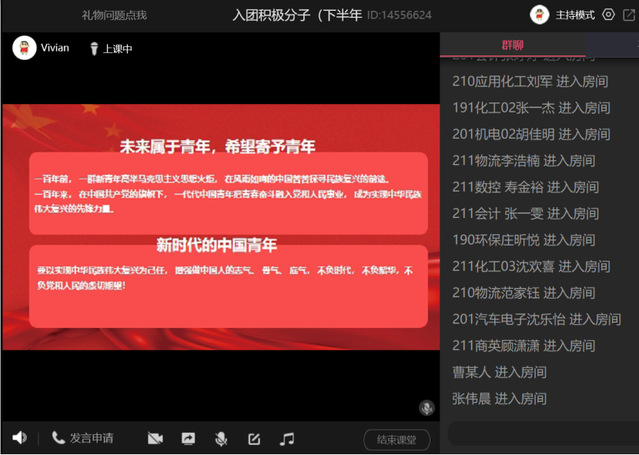The width and height of the screenshot is (639, 455).
Task: Open the settings gear icon
Action: pyautogui.click(x=608, y=15)
